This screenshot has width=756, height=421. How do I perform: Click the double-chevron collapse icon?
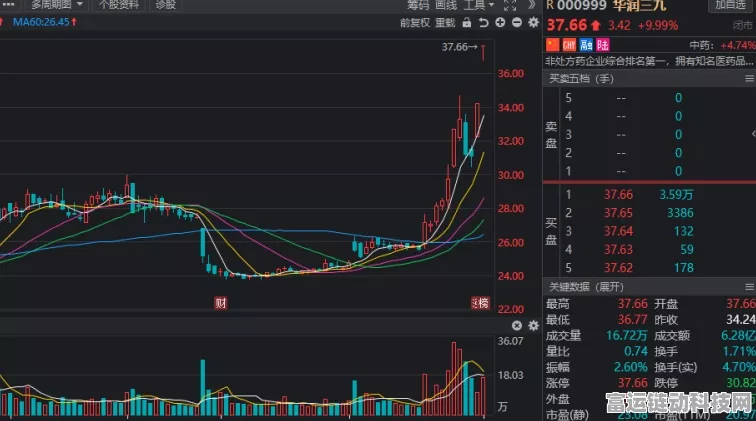(x=531, y=5)
